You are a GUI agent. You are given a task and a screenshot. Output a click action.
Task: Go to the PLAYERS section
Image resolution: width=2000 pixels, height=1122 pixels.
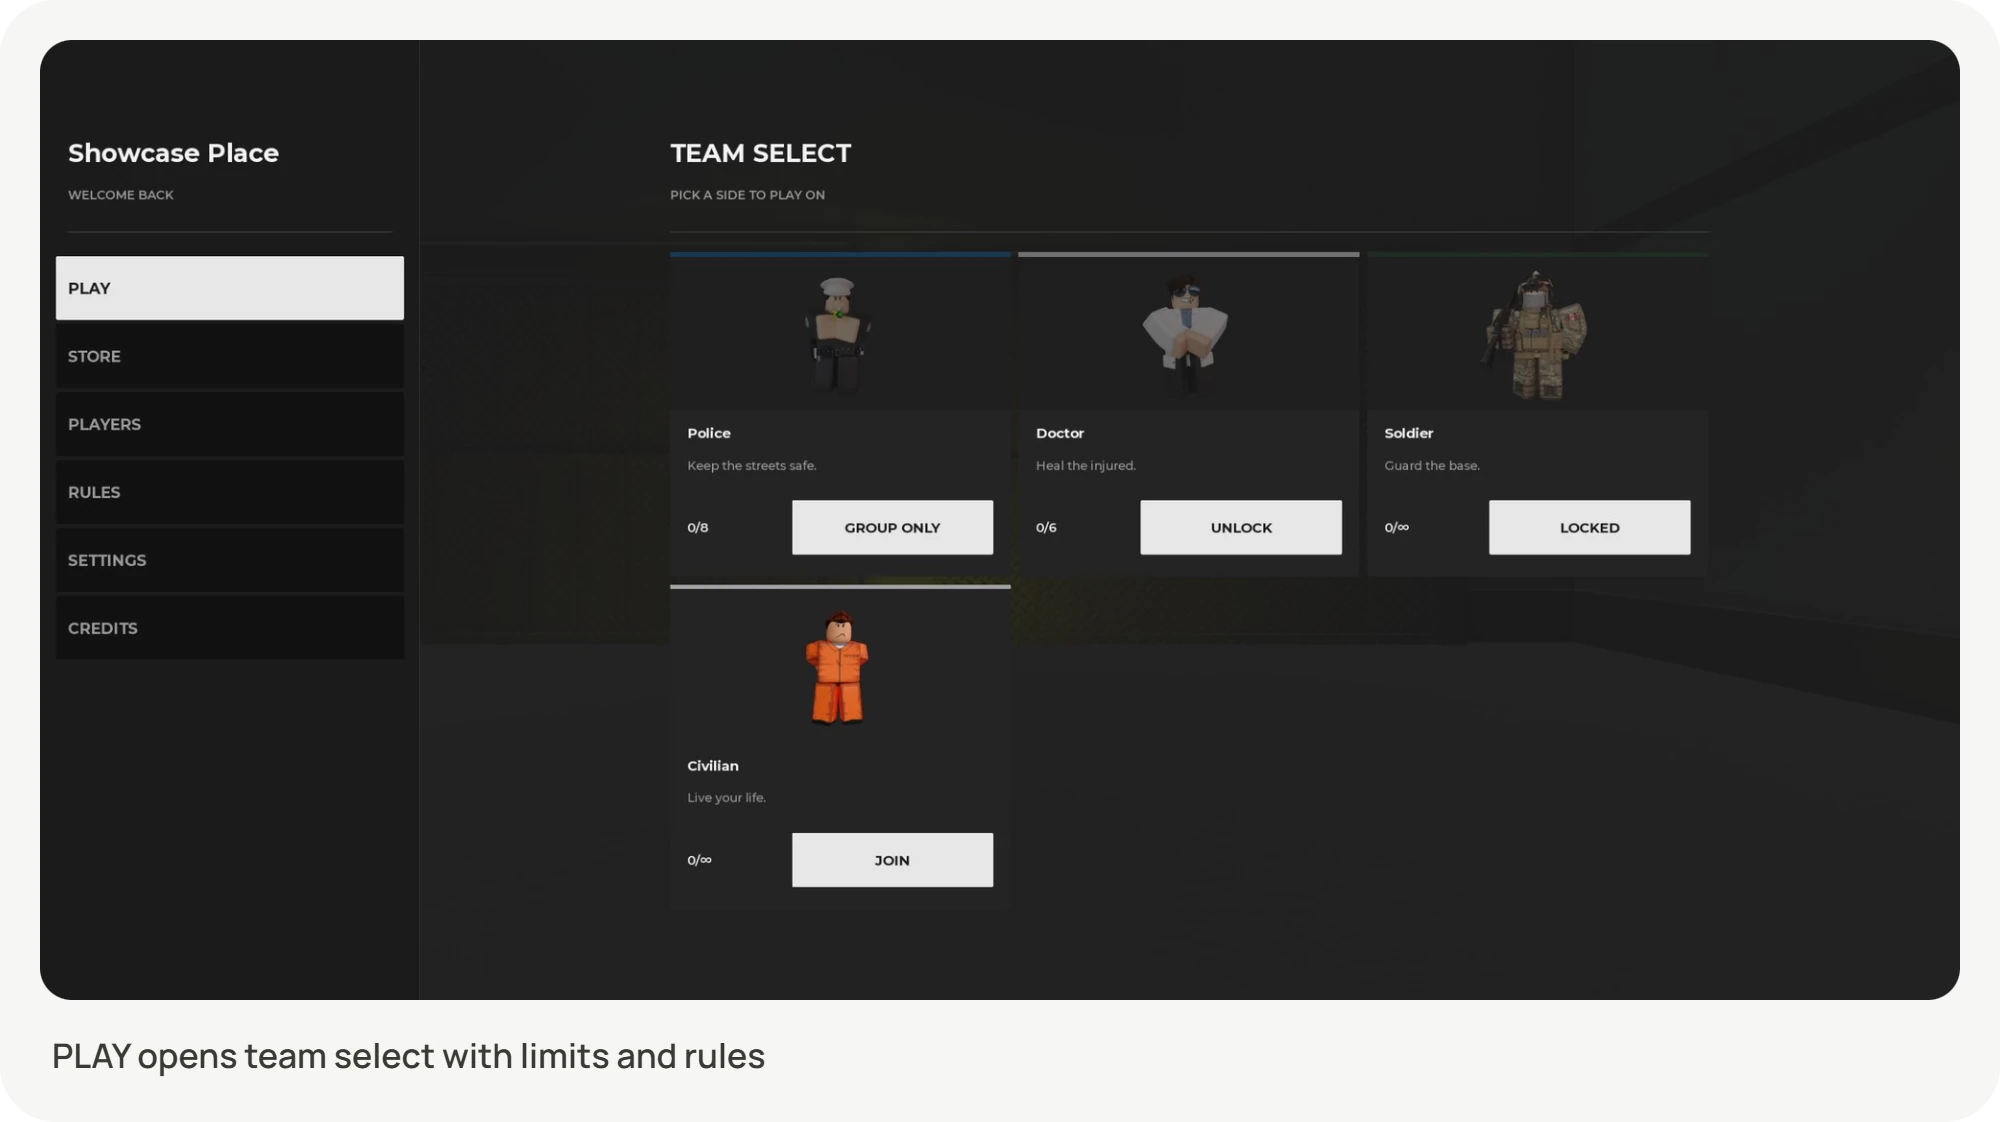point(229,424)
